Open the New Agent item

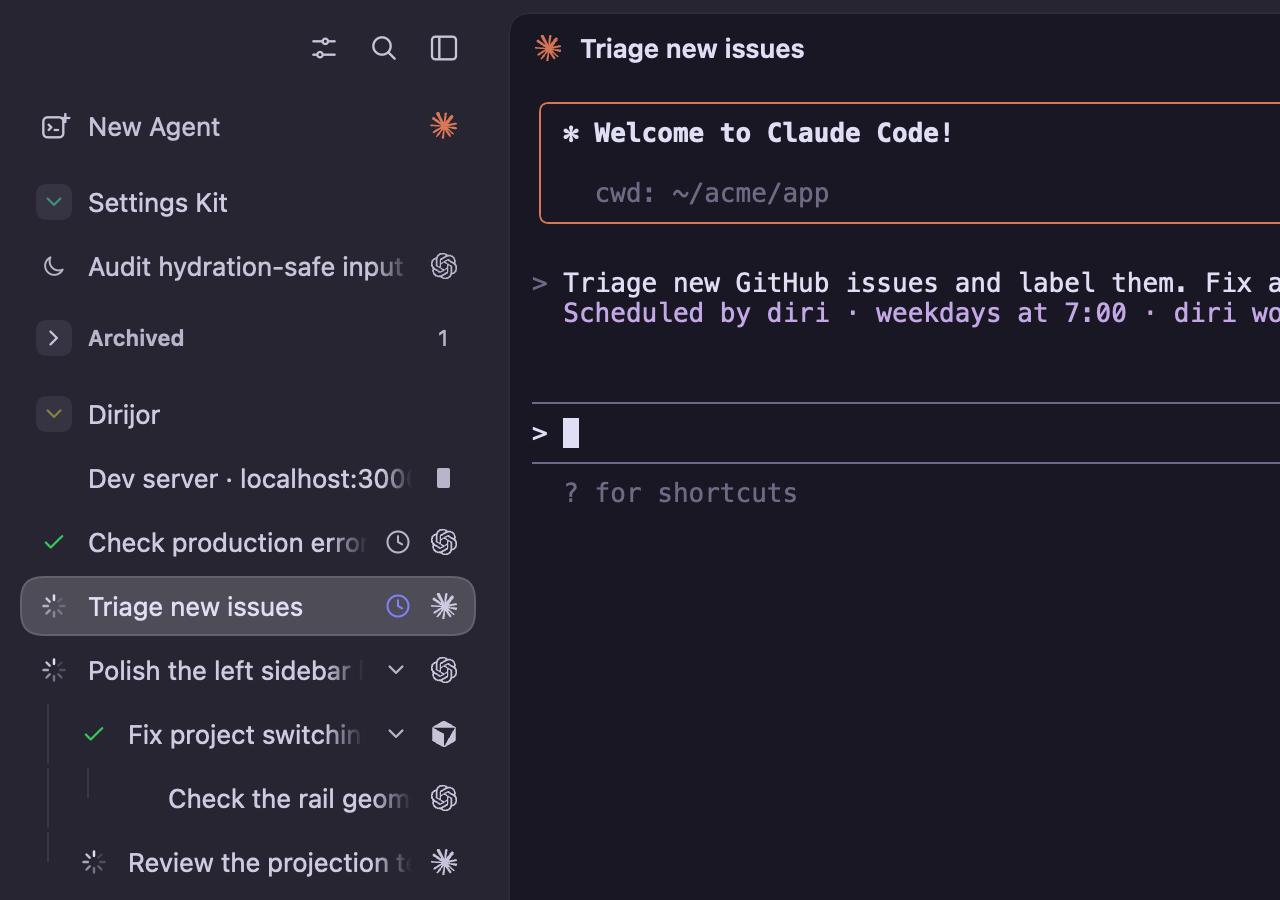pyautogui.click(x=248, y=127)
